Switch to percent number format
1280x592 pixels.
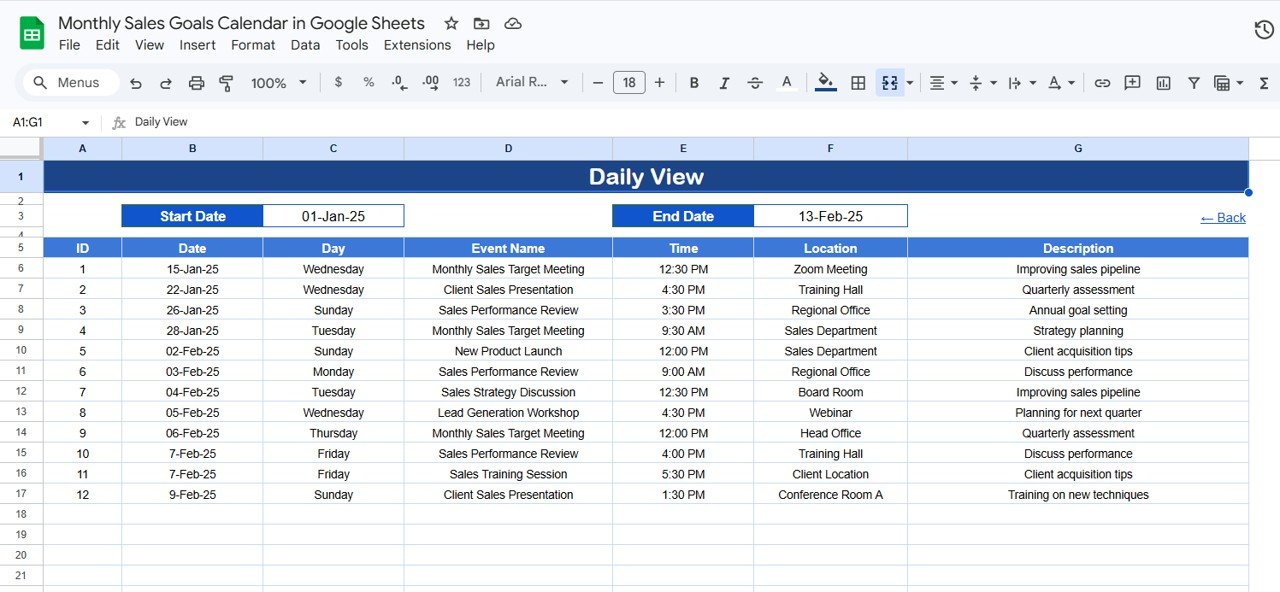(x=368, y=82)
